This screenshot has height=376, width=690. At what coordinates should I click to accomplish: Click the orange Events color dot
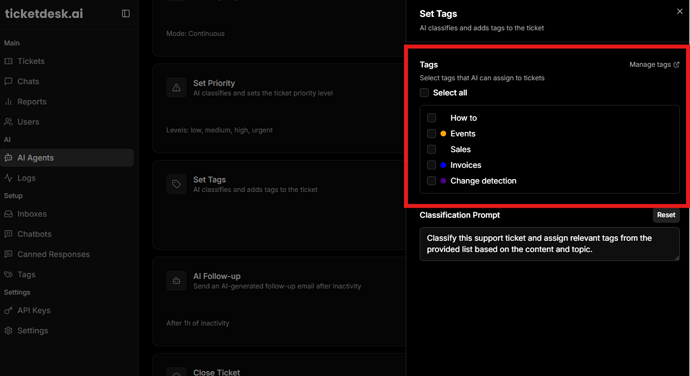click(x=443, y=133)
